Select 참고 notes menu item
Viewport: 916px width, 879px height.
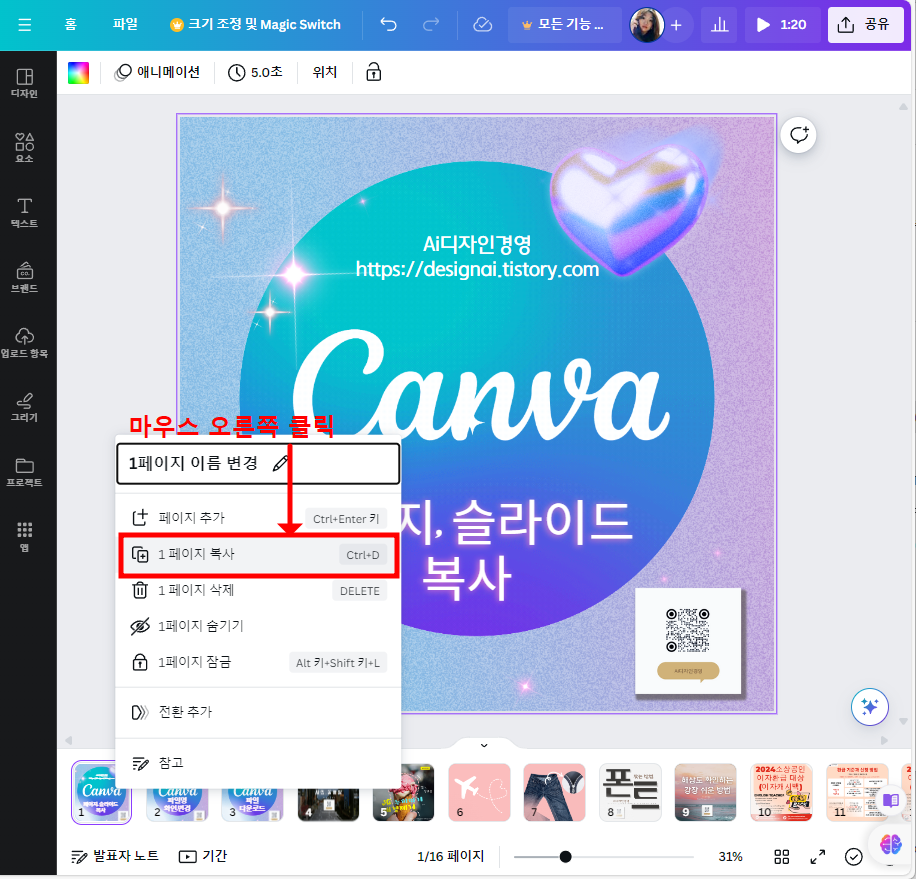point(258,763)
